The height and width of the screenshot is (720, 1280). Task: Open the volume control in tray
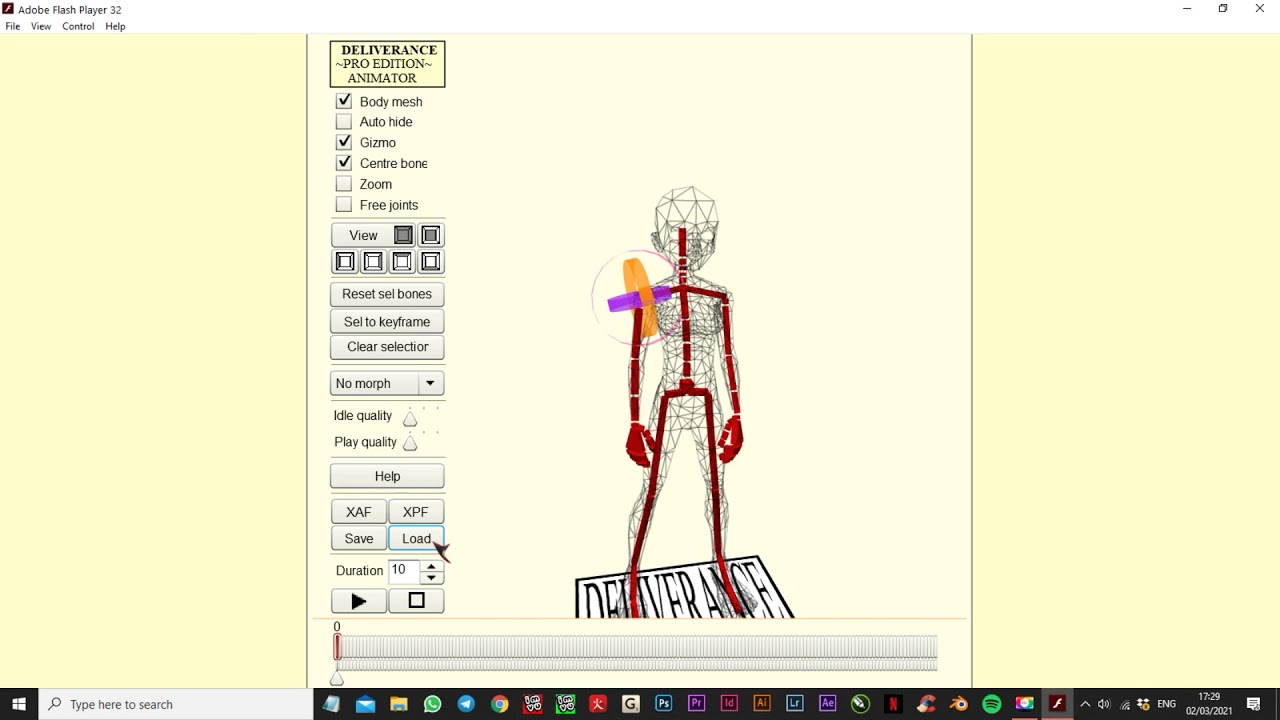[1103, 704]
